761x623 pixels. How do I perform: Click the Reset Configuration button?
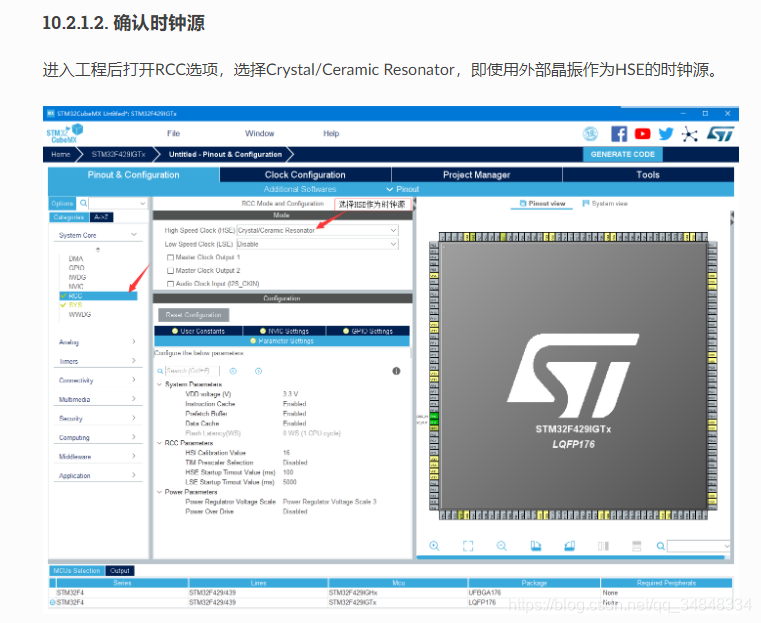tap(194, 315)
